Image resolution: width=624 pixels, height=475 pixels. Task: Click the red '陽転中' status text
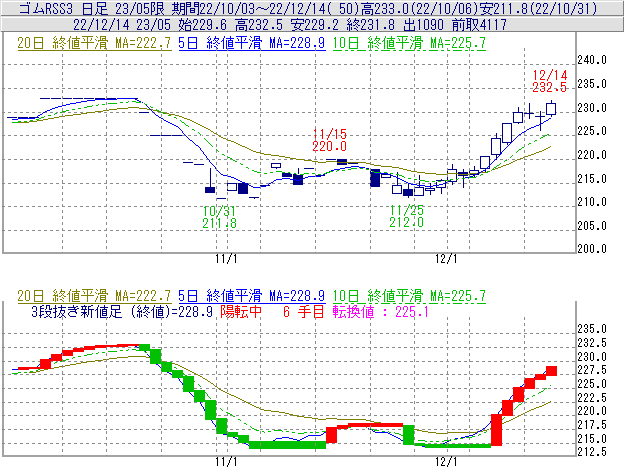pos(241,311)
